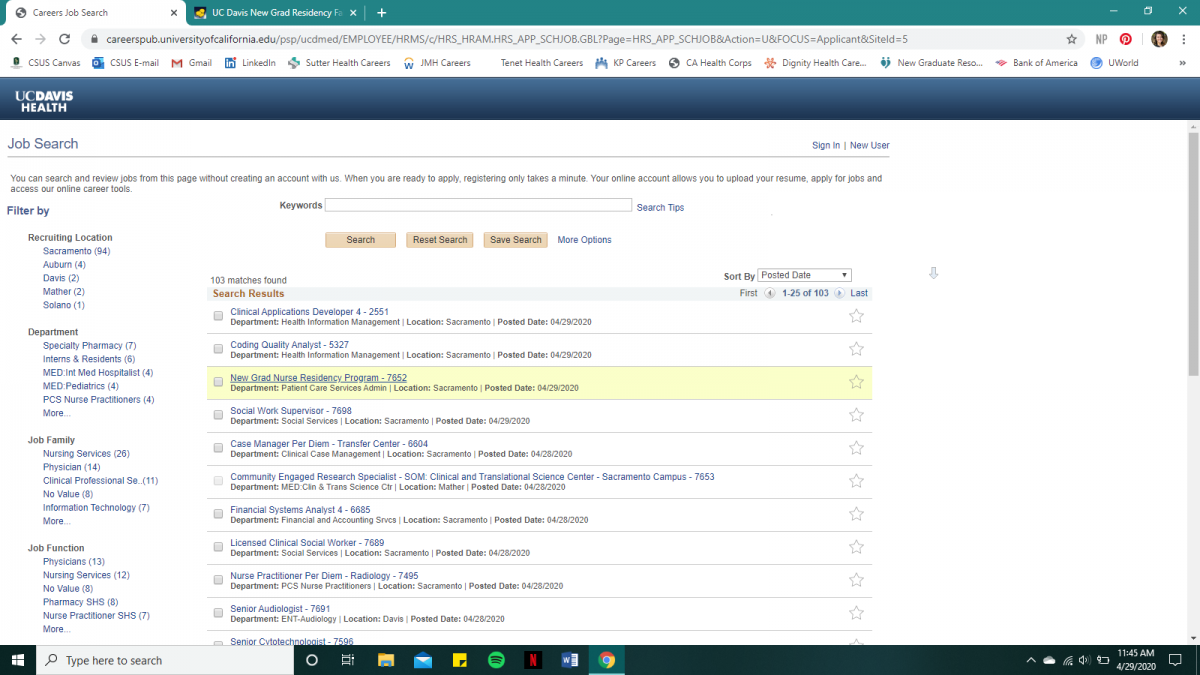Switch to UC Davis New Grad Residency tab
This screenshot has height=675, width=1200.
coord(273,13)
